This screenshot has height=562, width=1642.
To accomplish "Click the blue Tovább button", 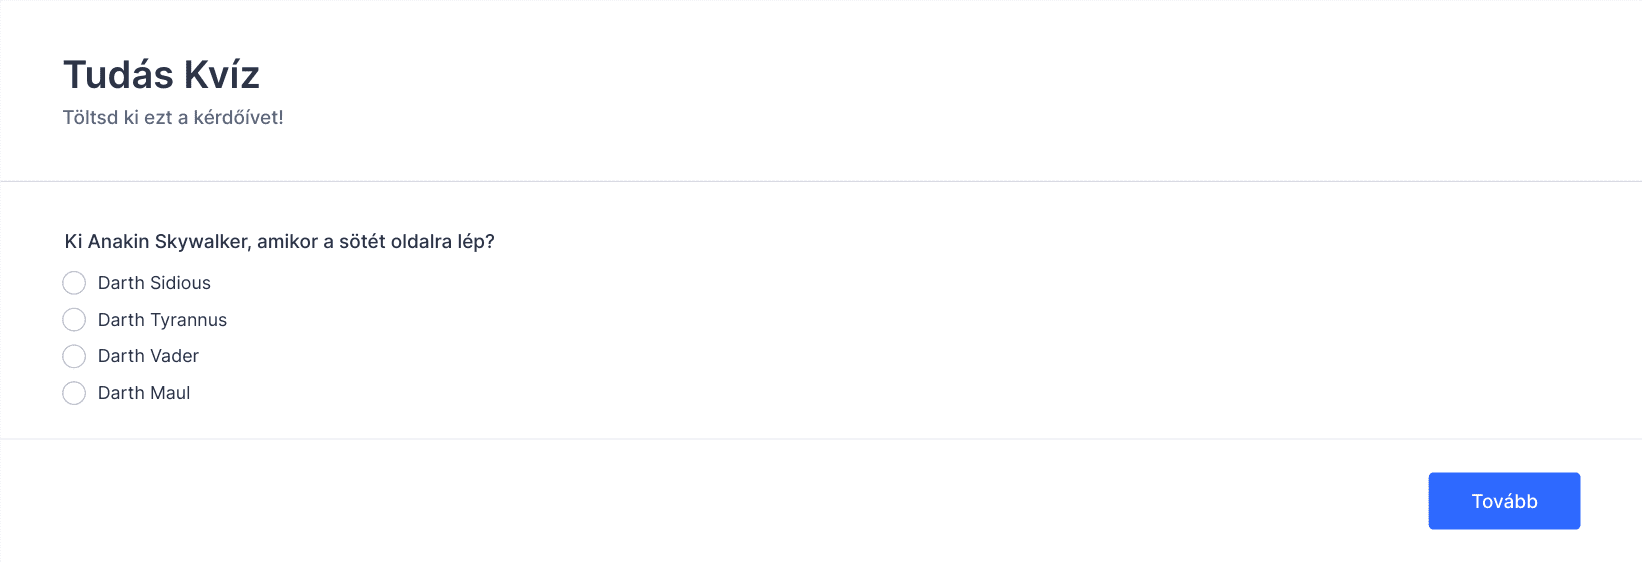I will (1504, 501).
